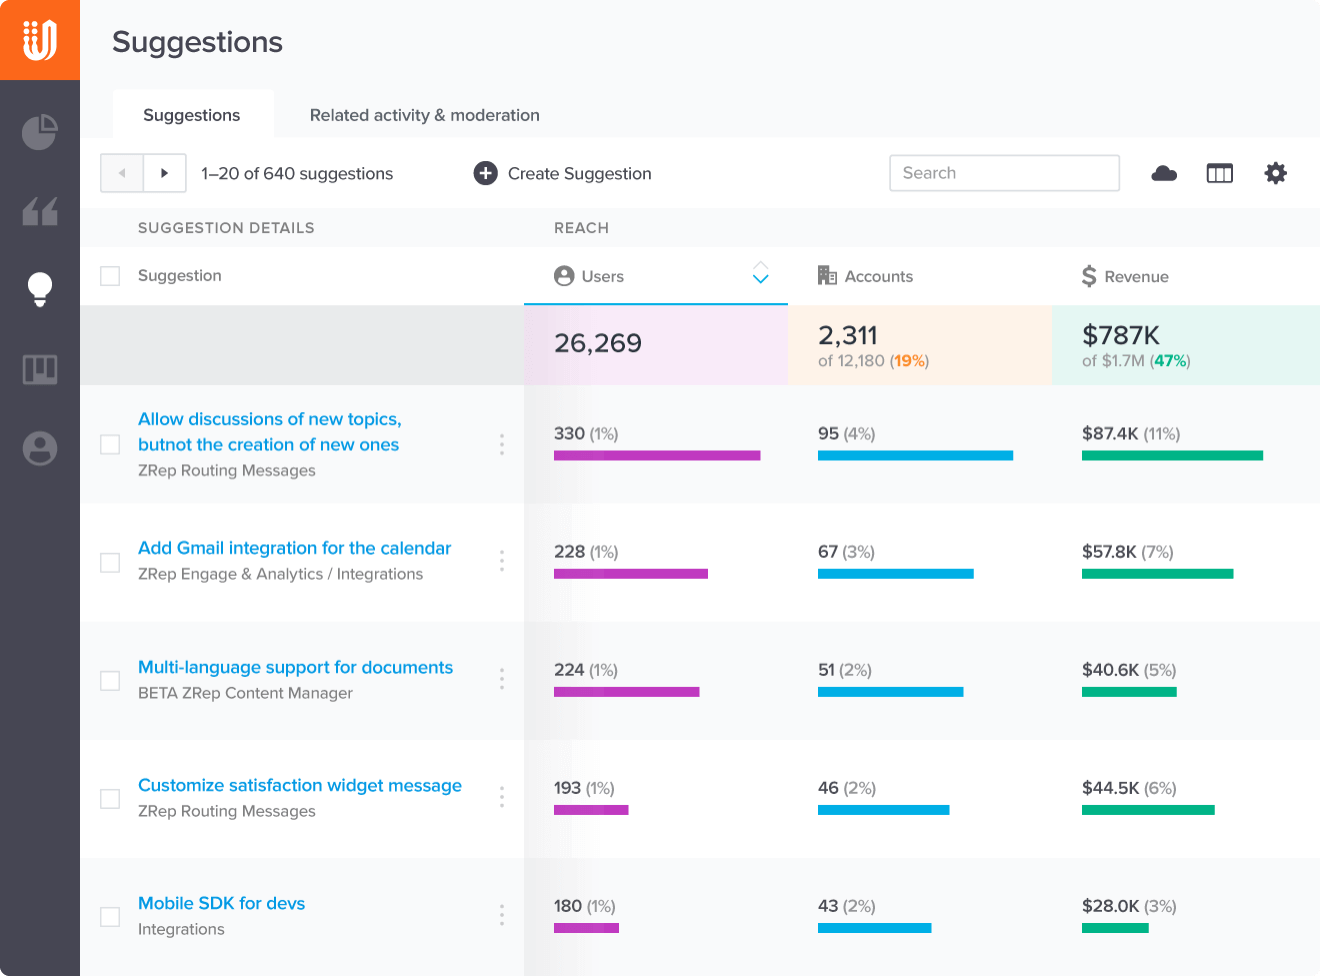Open the roadmap board sidebar icon

(40, 369)
